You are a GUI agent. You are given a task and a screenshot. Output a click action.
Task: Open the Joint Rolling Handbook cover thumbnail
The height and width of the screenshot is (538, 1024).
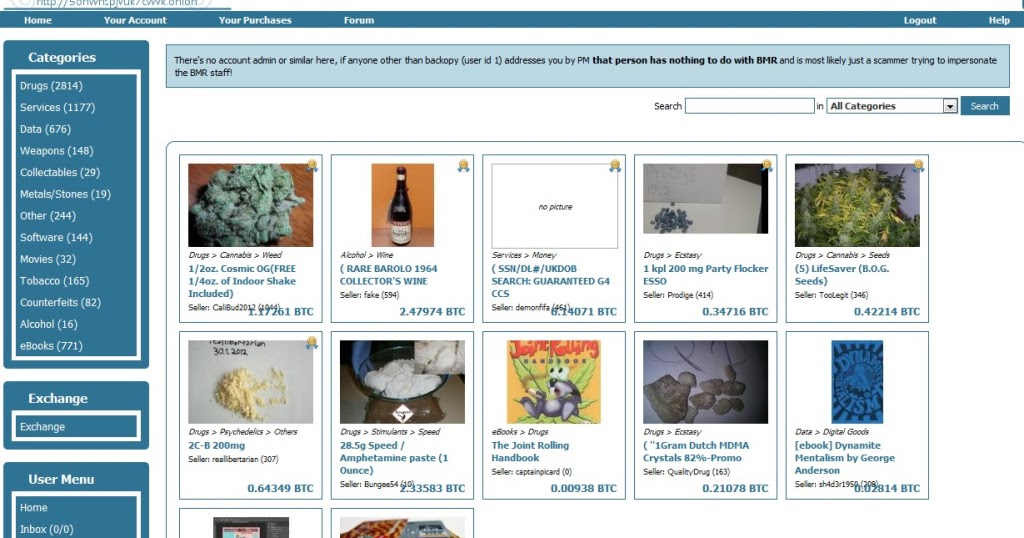coord(554,382)
